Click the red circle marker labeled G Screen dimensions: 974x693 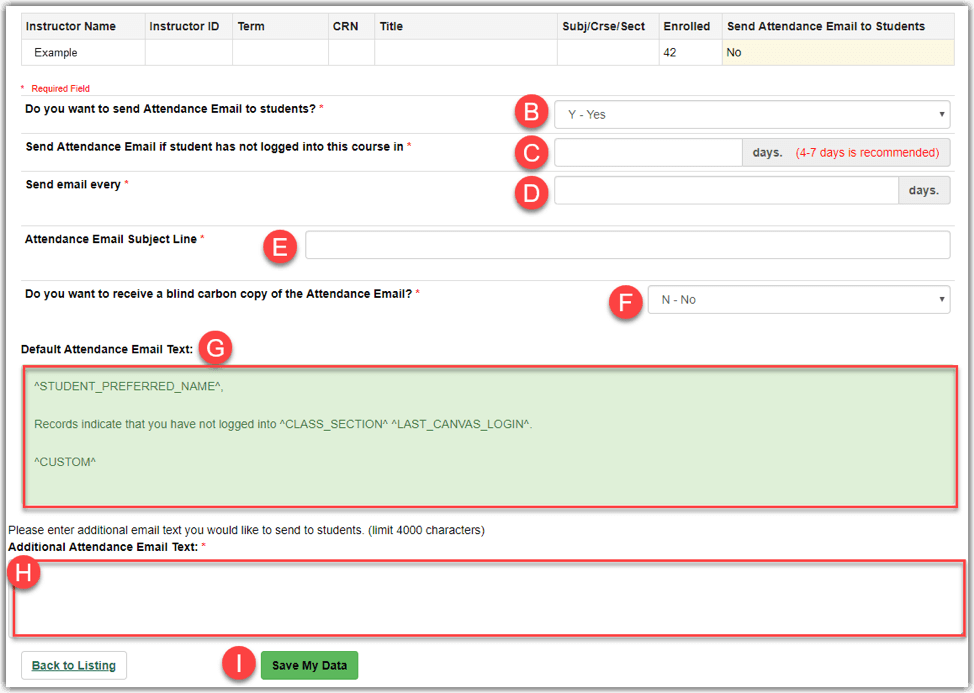pos(215,349)
